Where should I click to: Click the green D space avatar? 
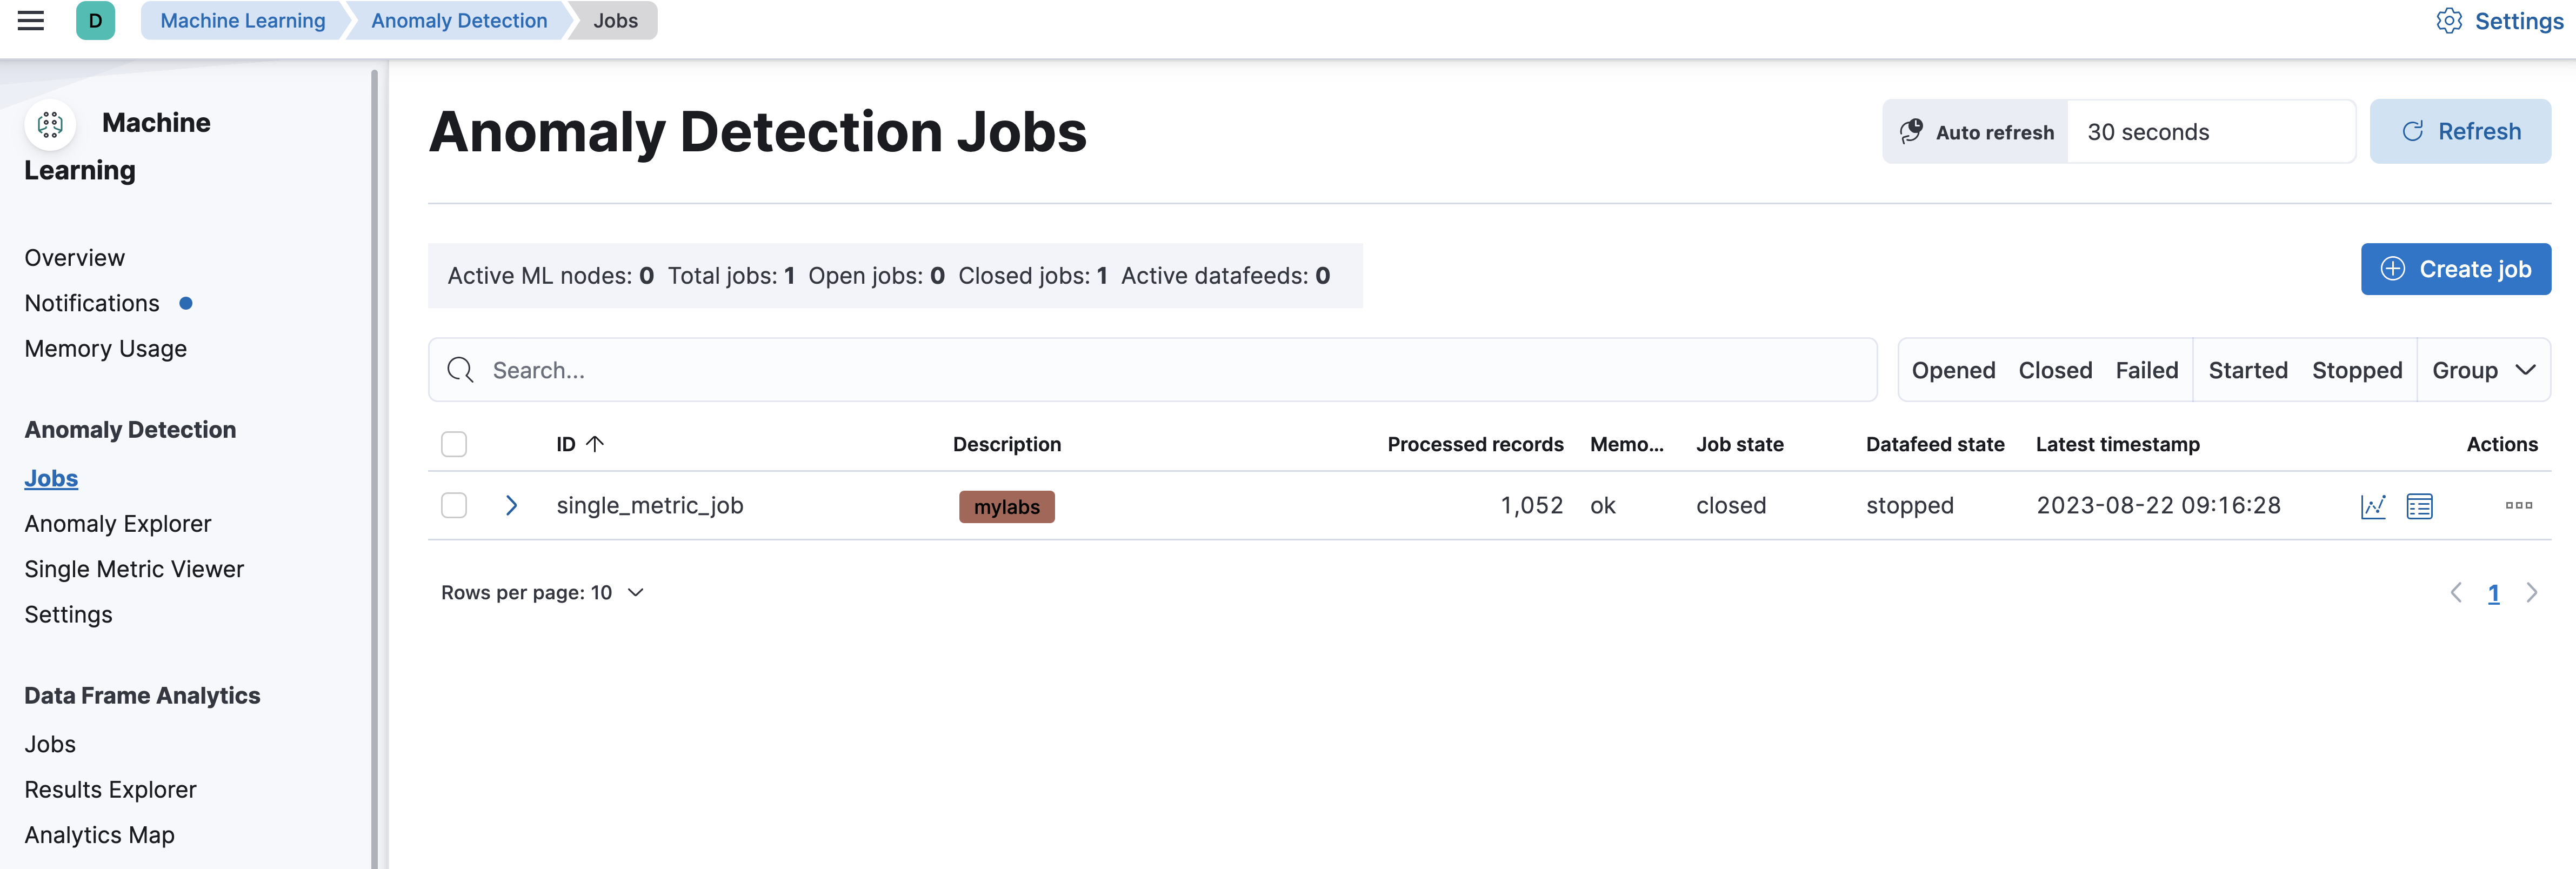pyautogui.click(x=95, y=20)
